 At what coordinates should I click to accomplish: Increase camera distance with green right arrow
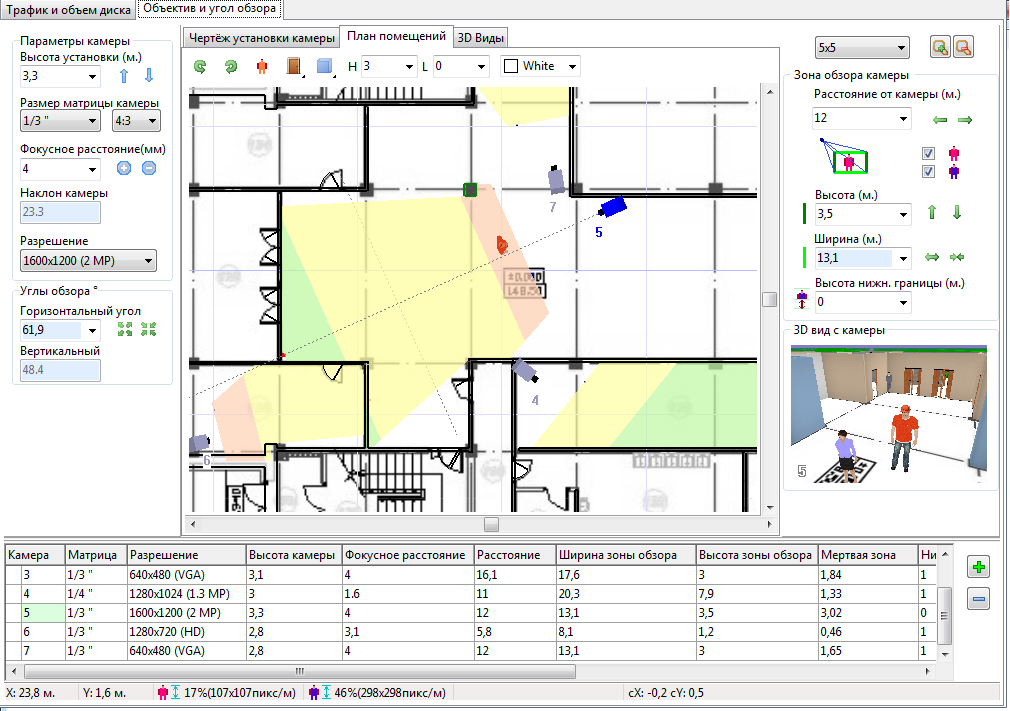tap(965, 120)
